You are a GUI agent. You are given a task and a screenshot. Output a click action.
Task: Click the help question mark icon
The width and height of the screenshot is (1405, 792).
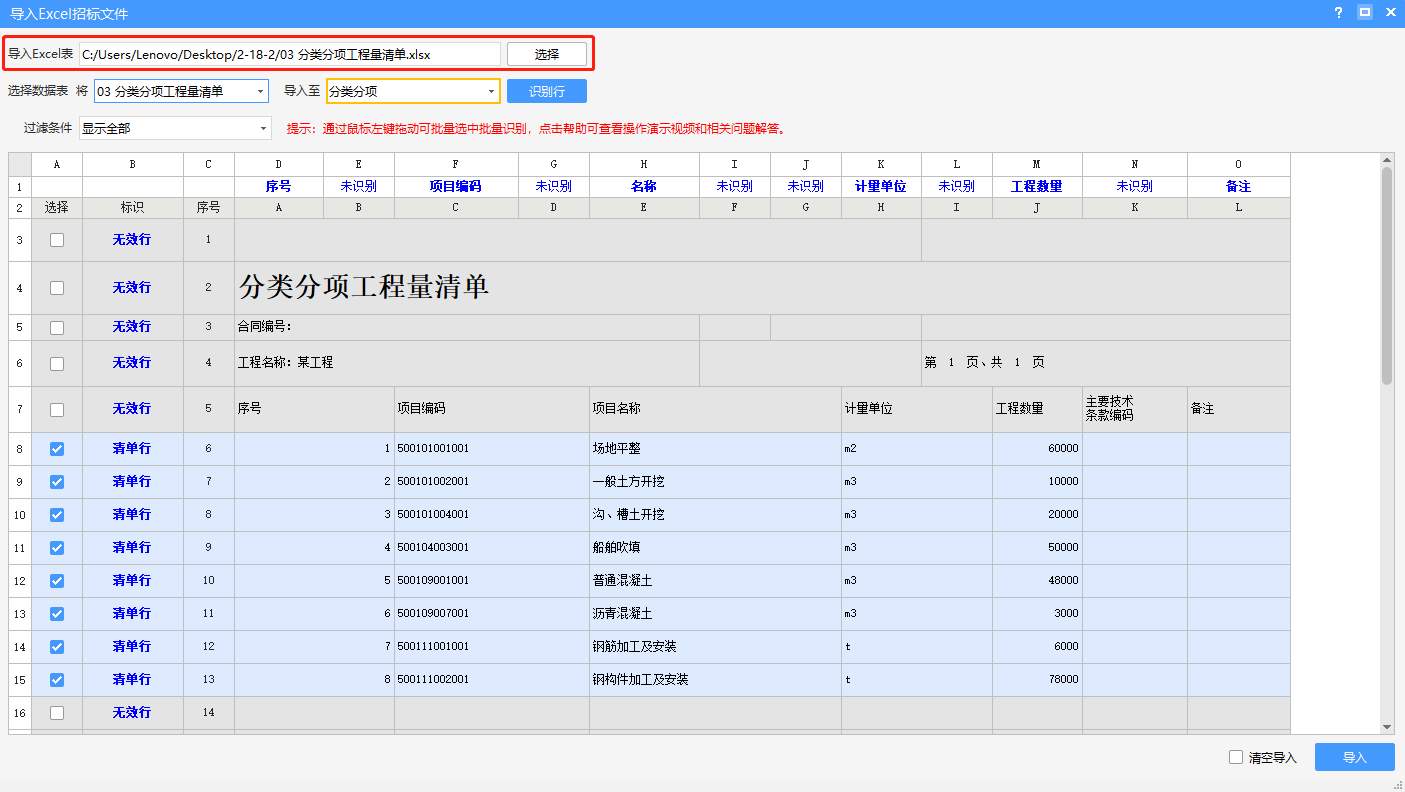pos(1338,13)
